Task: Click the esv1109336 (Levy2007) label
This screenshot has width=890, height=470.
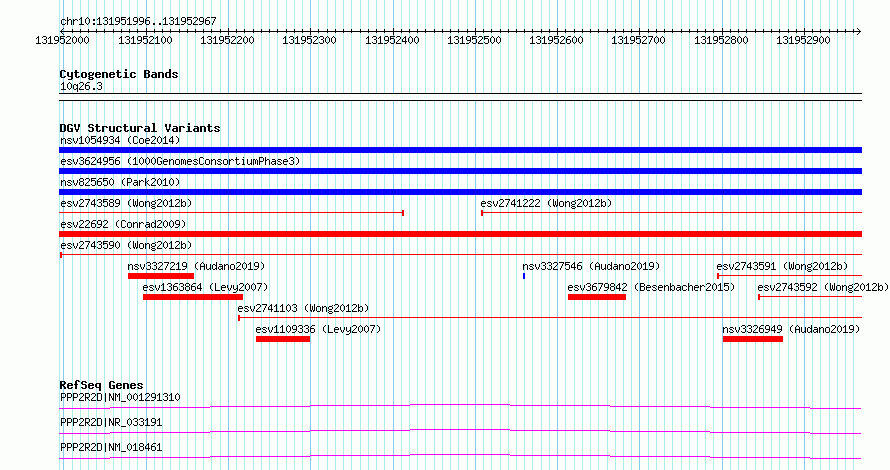Action: point(318,329)
